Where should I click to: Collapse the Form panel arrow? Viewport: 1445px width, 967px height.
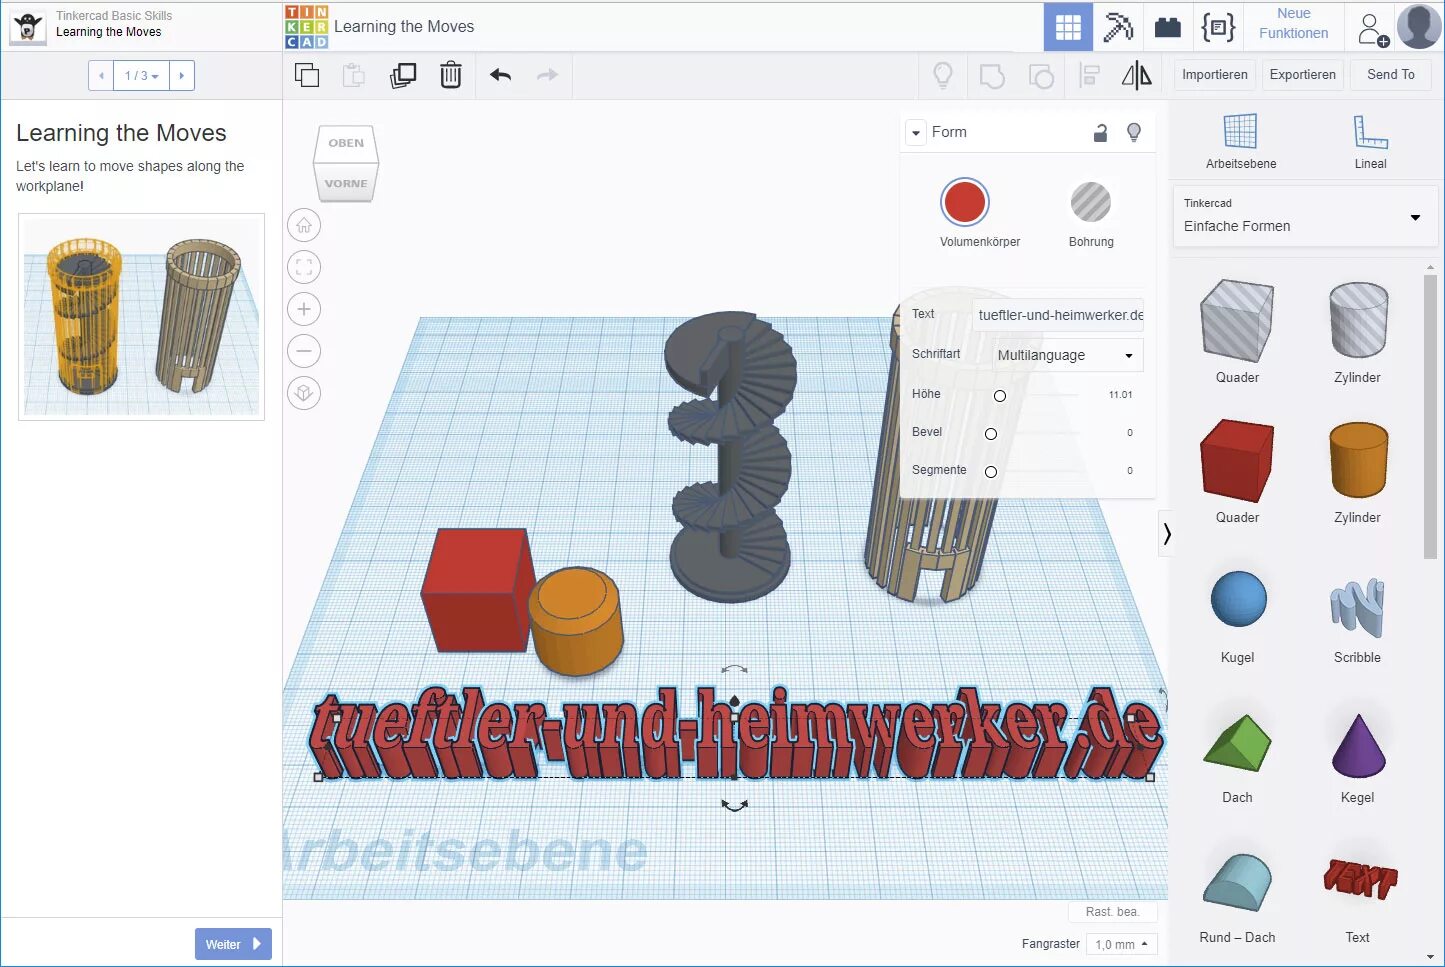click(x=916, y=132)
